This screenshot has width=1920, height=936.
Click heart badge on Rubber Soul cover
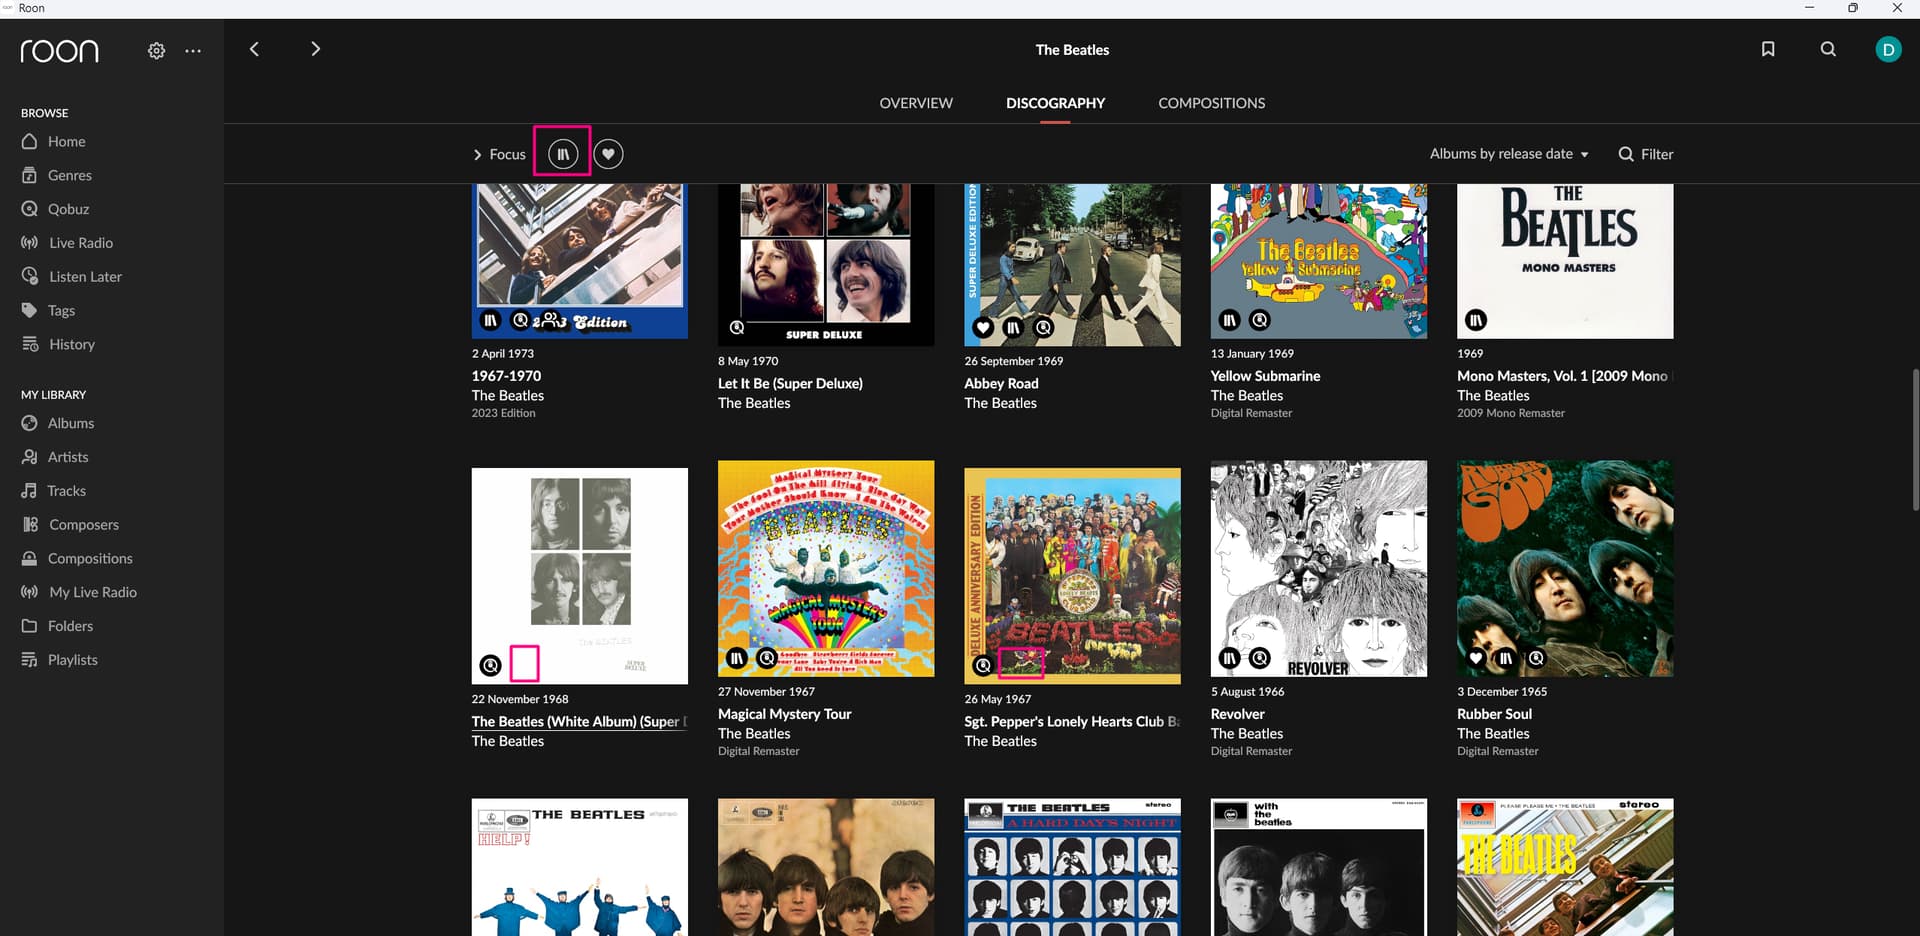(1476, 658)
